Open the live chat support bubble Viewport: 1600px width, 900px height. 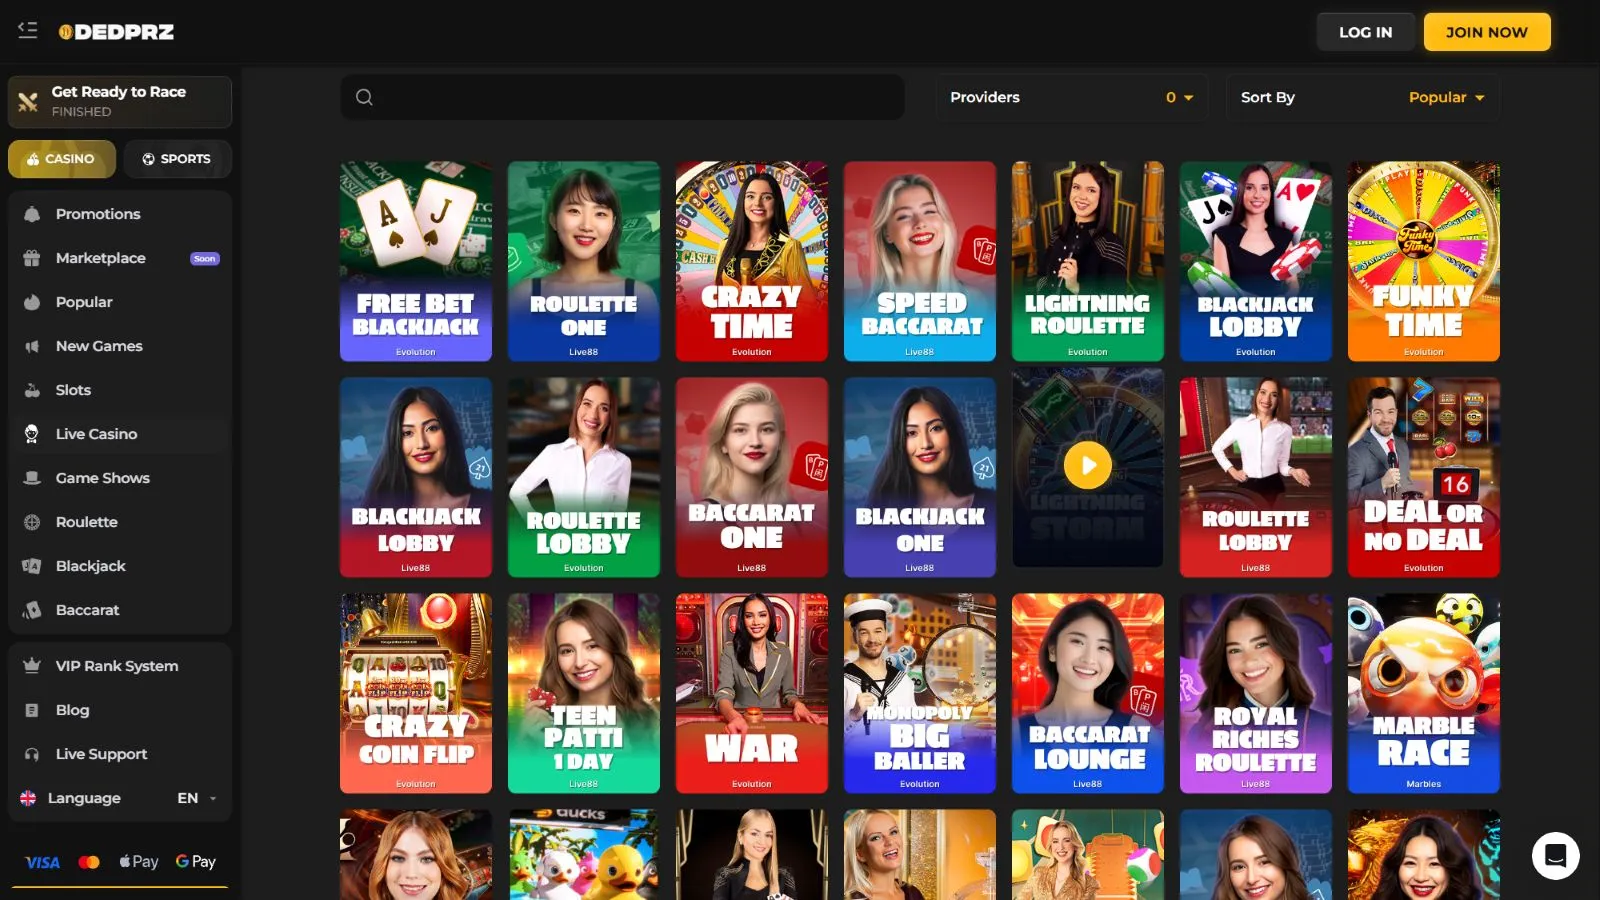point(1555,855)
